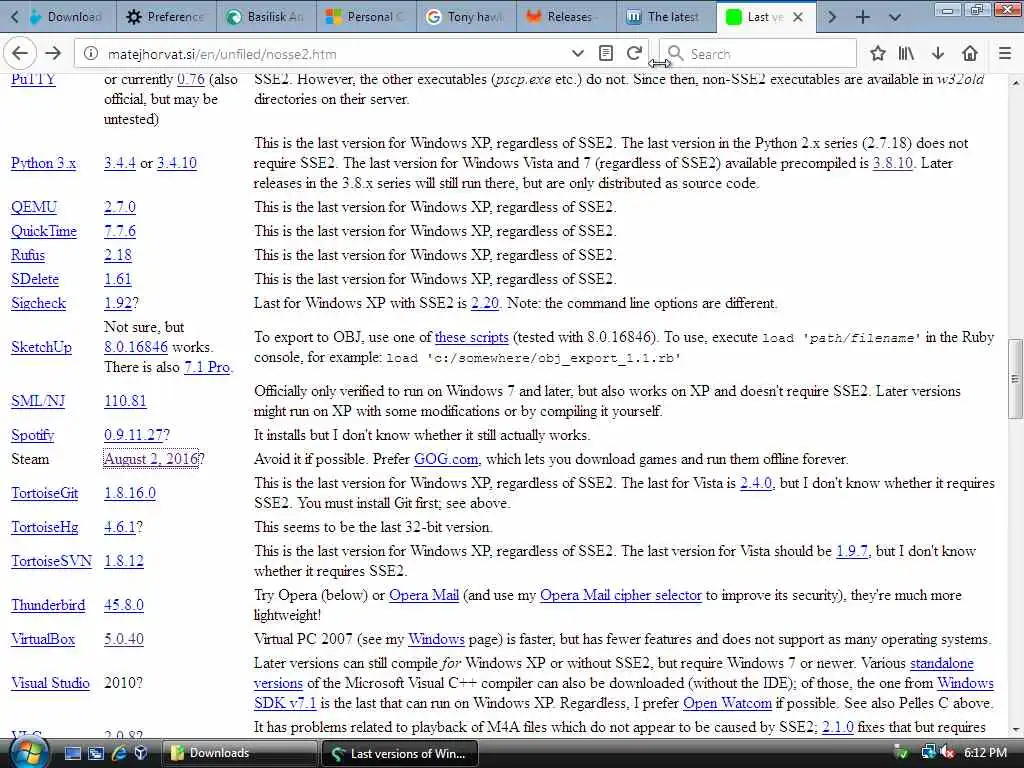Screen dimensions: 1024x768
Task: Switch to the Basilisk tab
Action: click(x=266, y=17)
